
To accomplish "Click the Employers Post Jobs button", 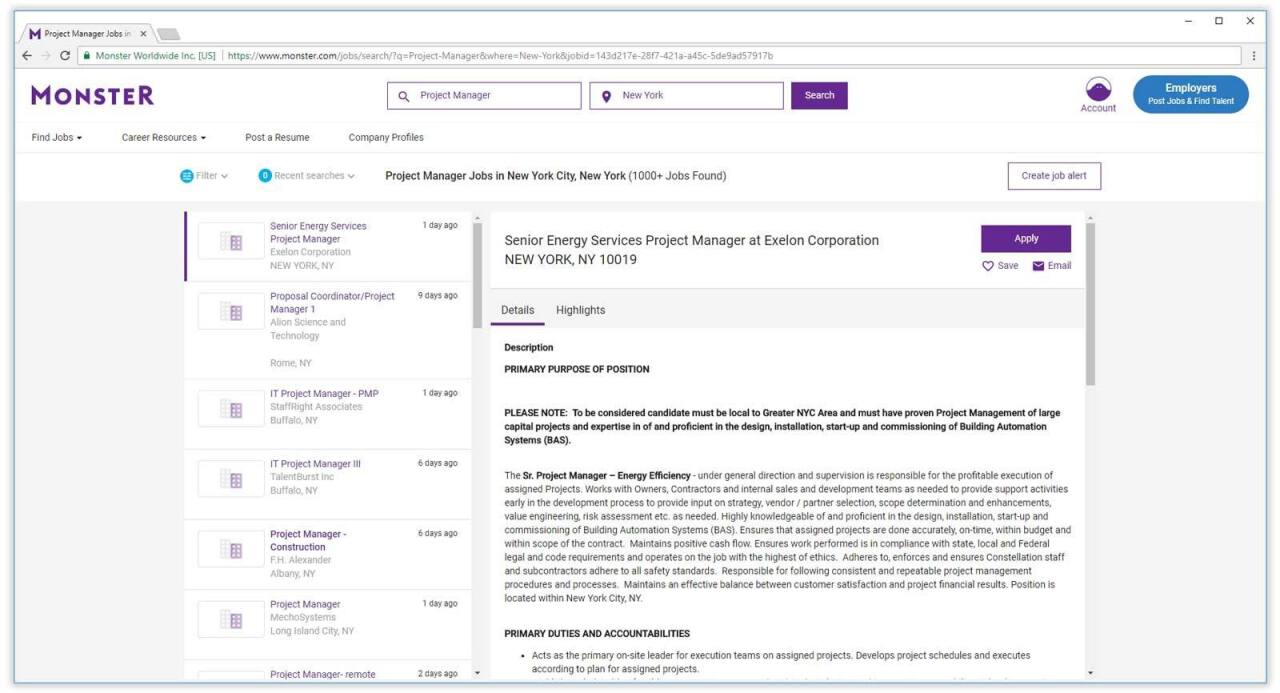I will tap(1190, 94).
